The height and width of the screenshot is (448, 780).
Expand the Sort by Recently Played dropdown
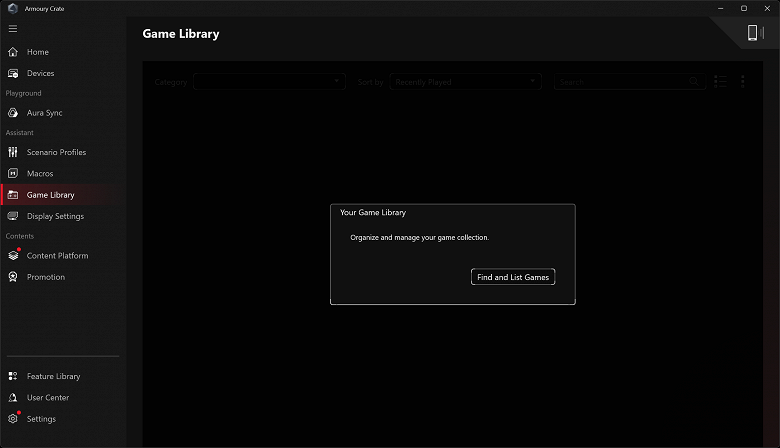point(466,82)
